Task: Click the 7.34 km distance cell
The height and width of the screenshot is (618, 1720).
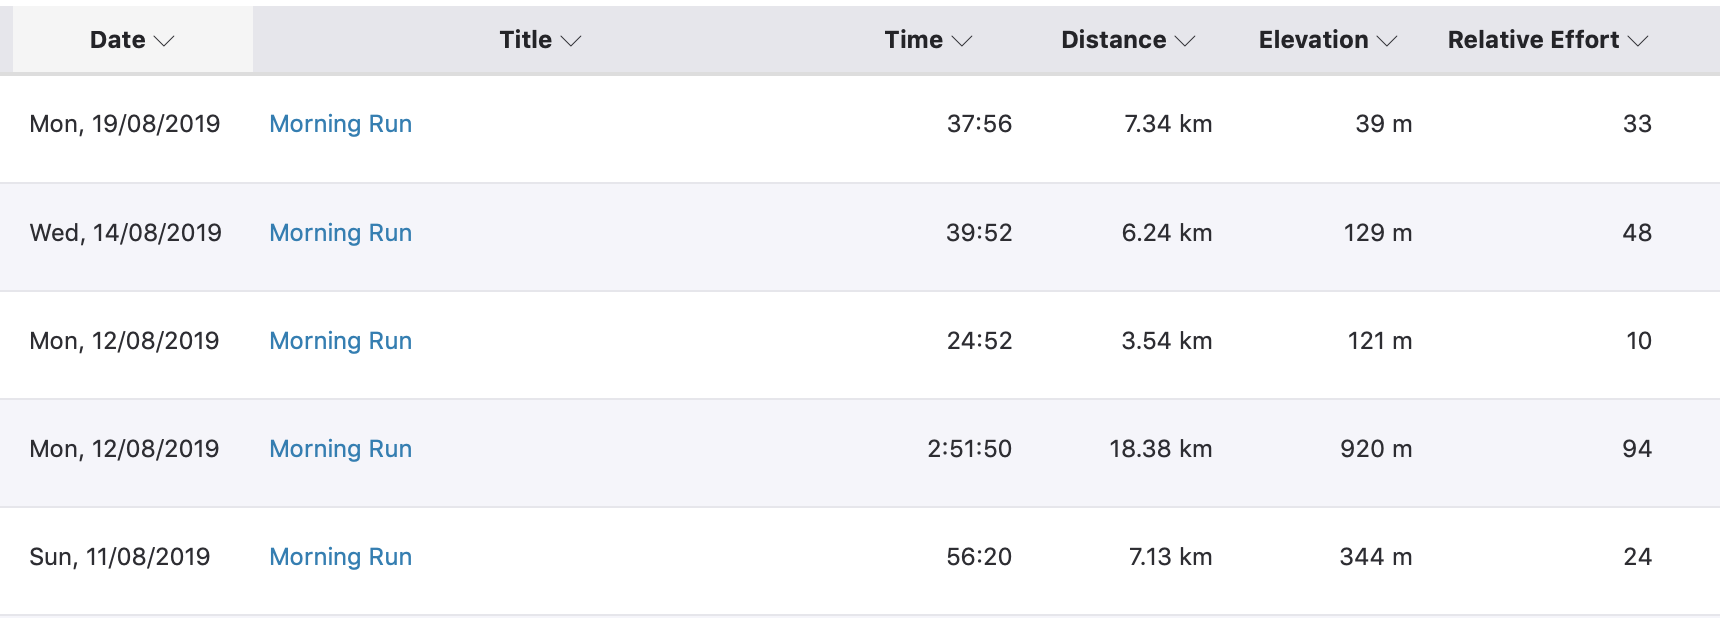Action: (1168, 124)
